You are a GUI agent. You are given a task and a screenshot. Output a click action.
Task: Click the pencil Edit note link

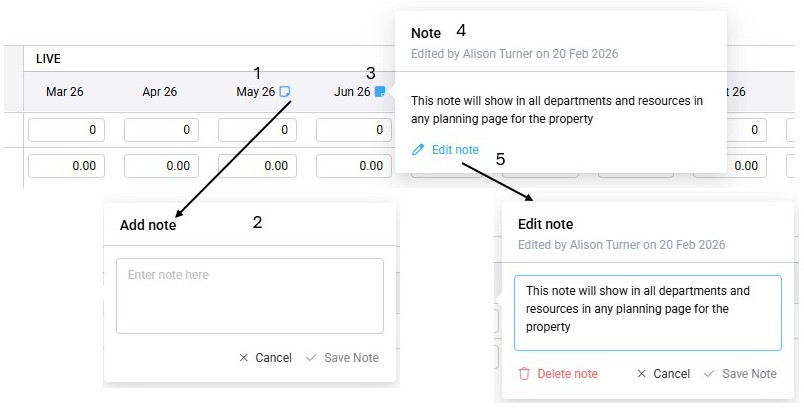pos(445,150)
